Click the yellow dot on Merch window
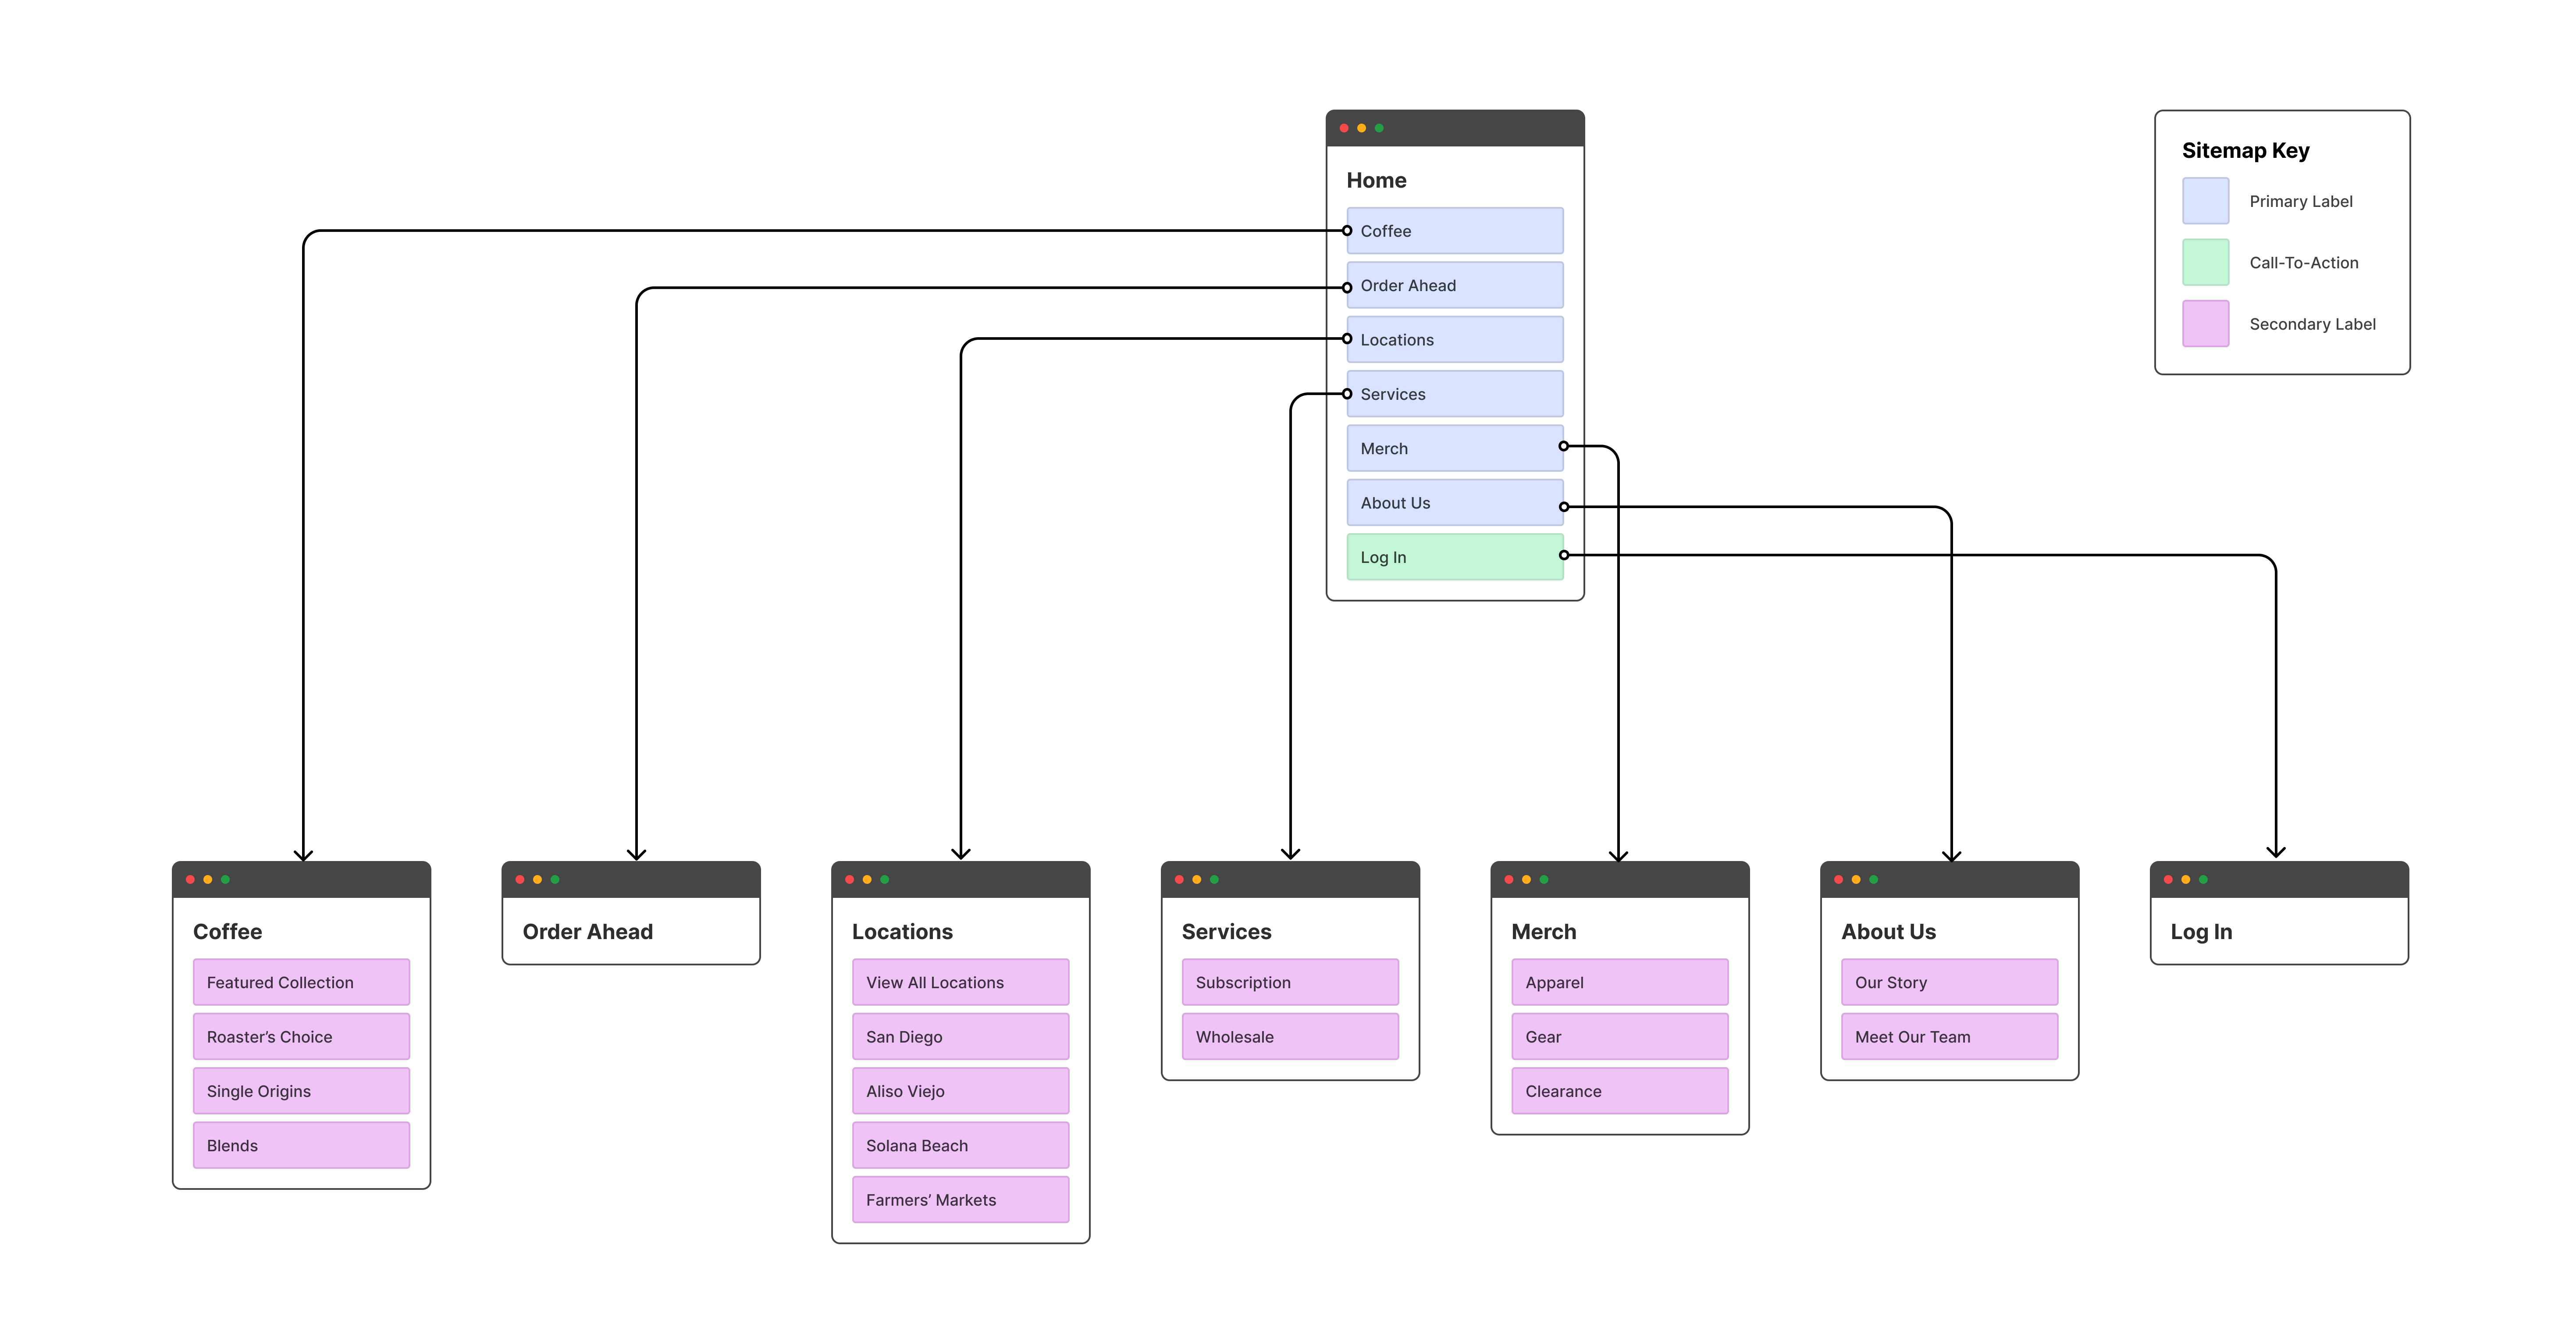Screen dimensions: 2576x1317 (x=1526, y=880)
